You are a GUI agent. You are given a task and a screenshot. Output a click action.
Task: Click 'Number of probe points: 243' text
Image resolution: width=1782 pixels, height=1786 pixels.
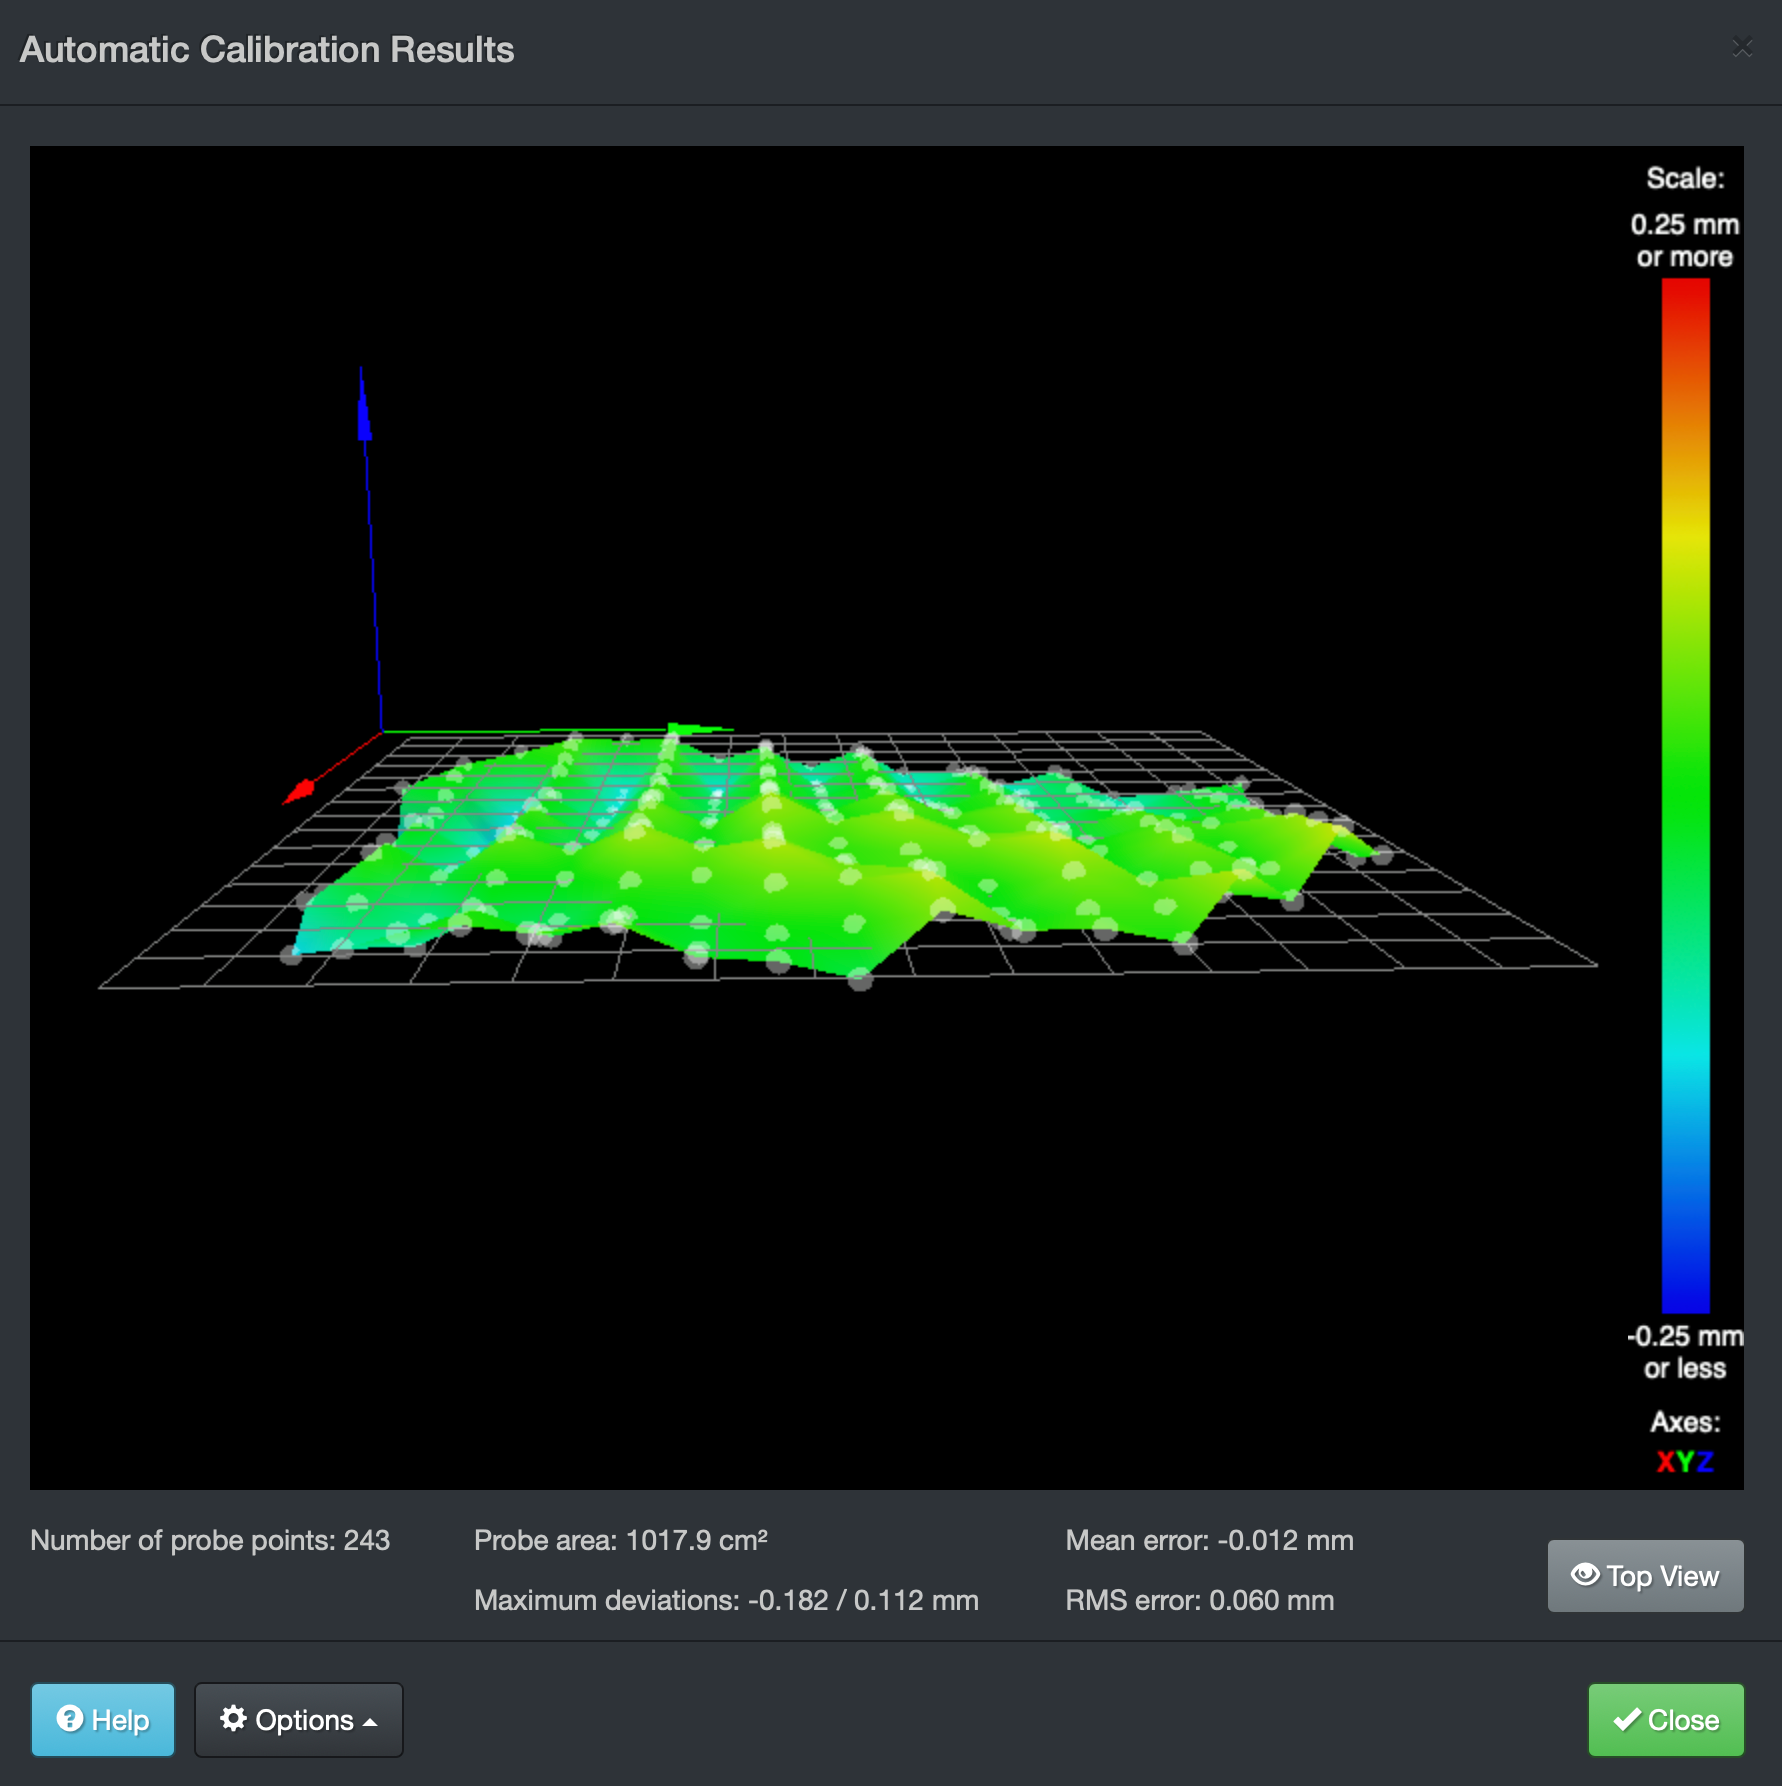tap(210, 1540)
